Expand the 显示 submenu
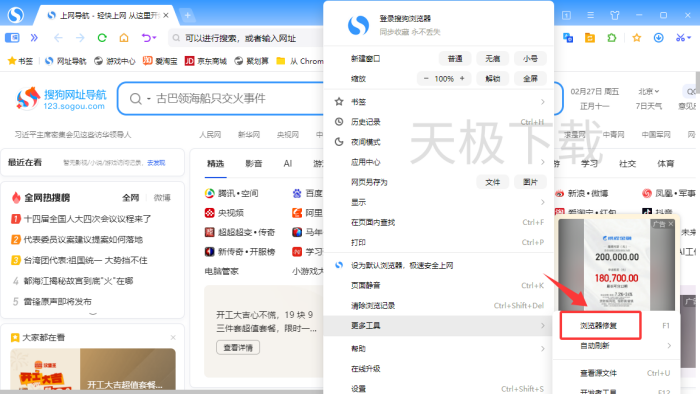 pos(439,202)
